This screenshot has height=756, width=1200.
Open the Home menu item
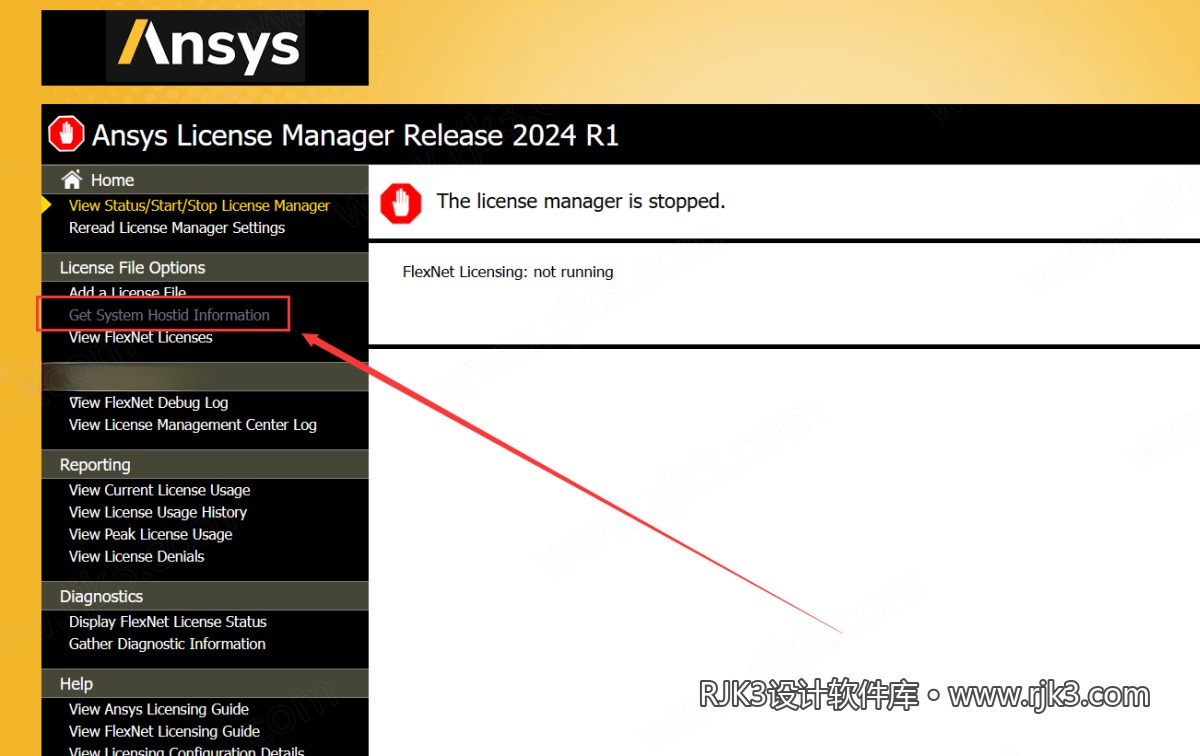point(112,180)
